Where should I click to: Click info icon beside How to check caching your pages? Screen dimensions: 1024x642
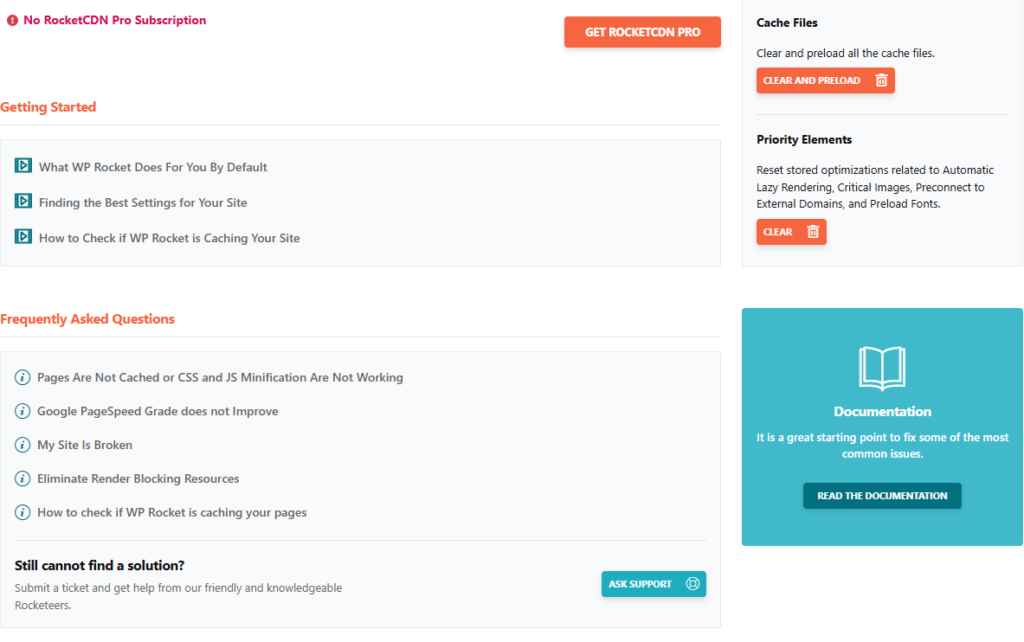pos(22,513)
